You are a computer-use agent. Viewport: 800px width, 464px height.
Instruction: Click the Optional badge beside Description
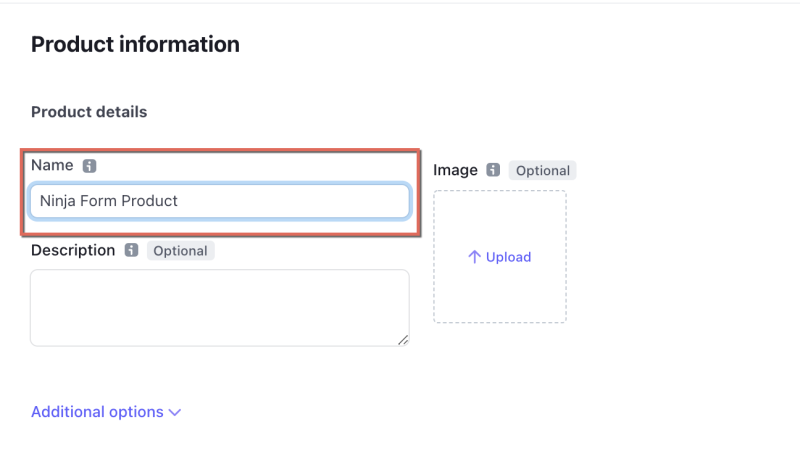(x=180, y=251)
